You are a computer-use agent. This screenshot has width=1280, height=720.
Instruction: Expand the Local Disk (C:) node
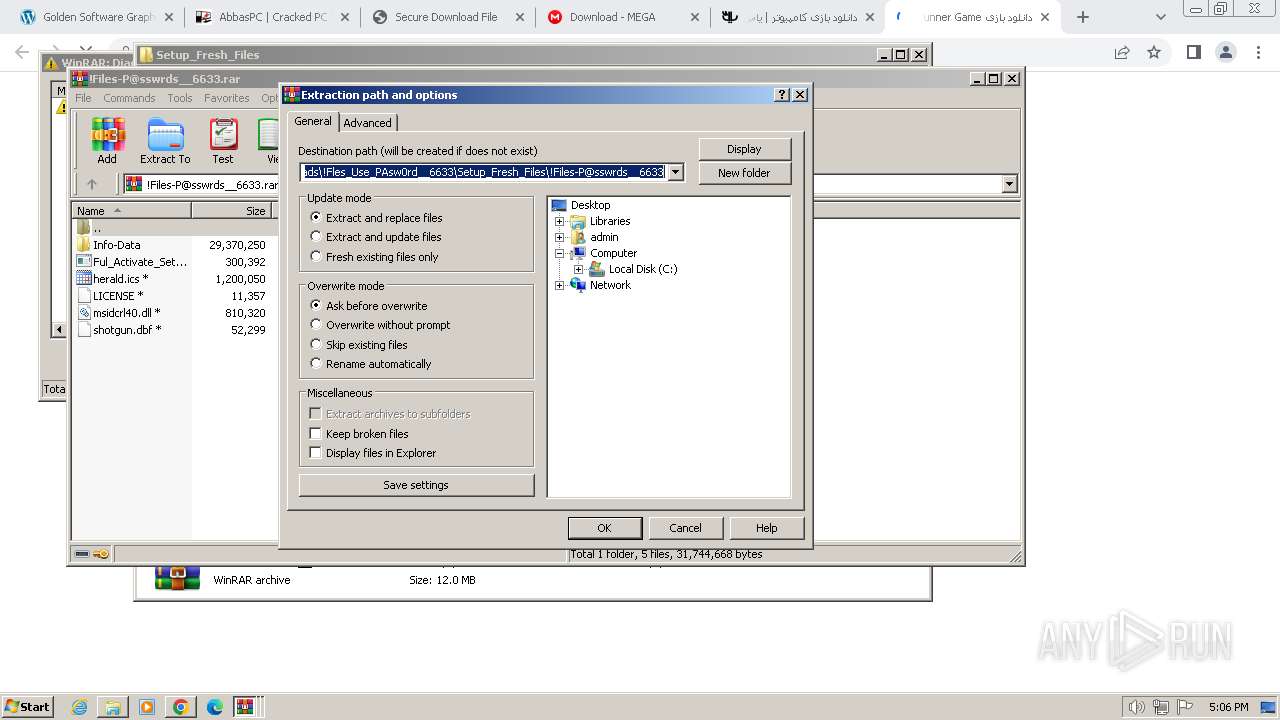[x=578, y=269]
